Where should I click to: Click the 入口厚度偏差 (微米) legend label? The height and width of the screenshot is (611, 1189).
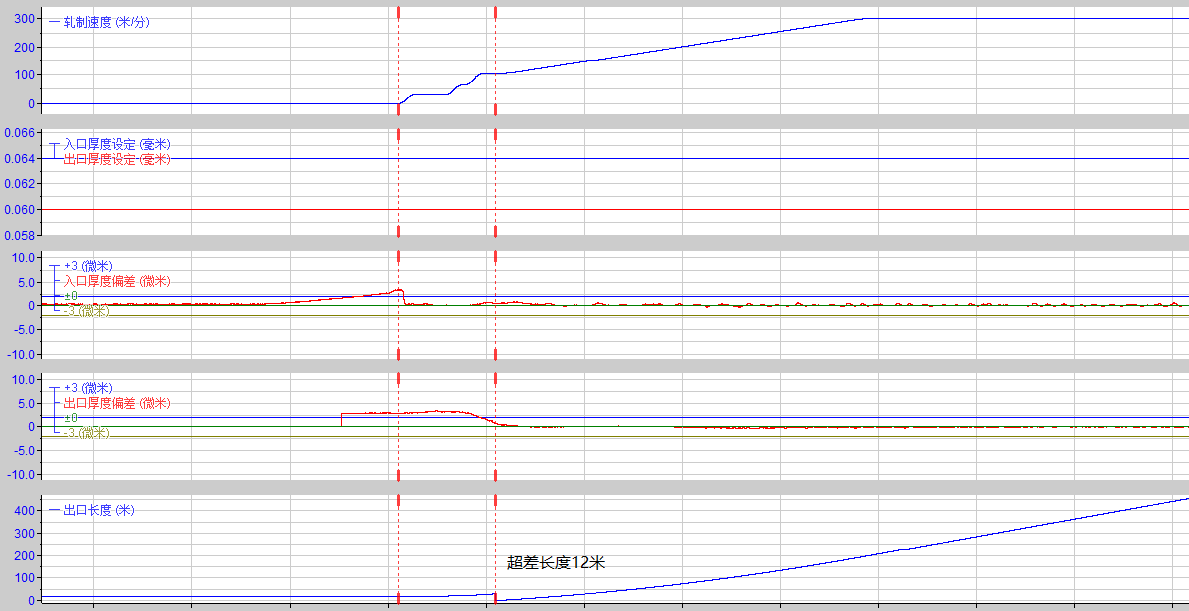pyautogui.click(x=116, y=281)
